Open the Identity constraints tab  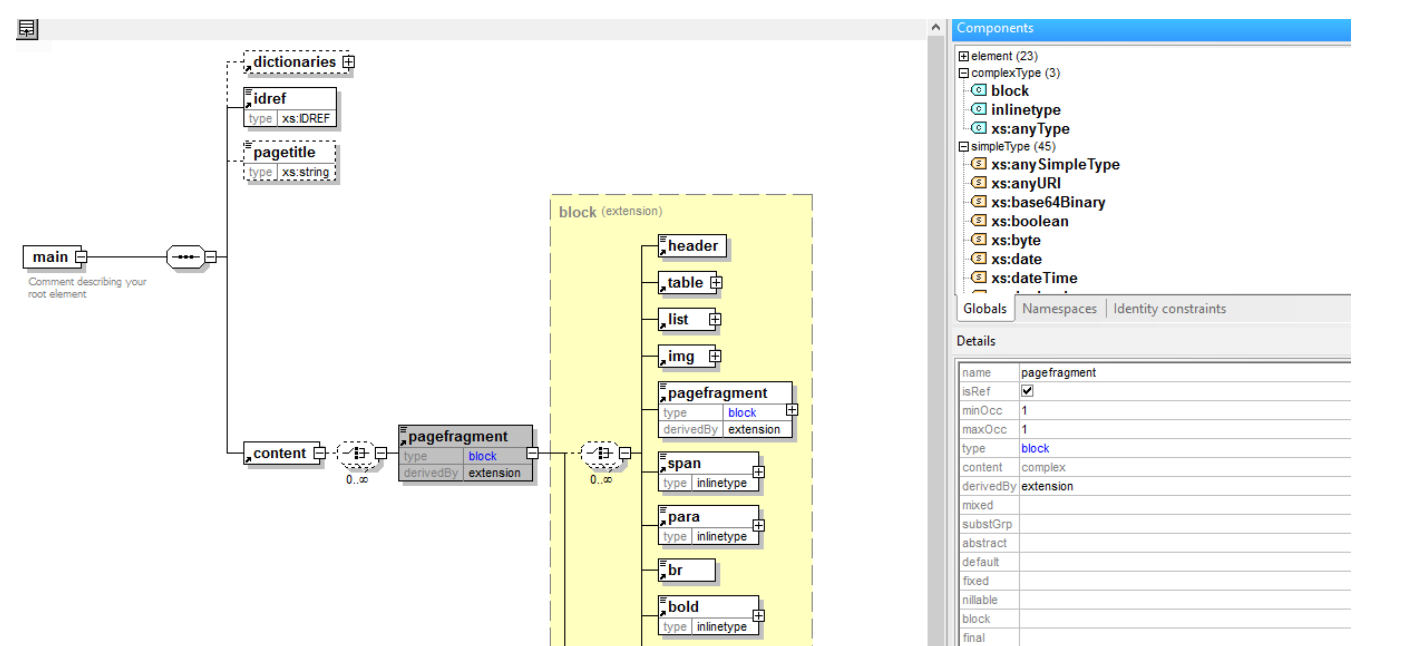click(x=1169, y=309)
